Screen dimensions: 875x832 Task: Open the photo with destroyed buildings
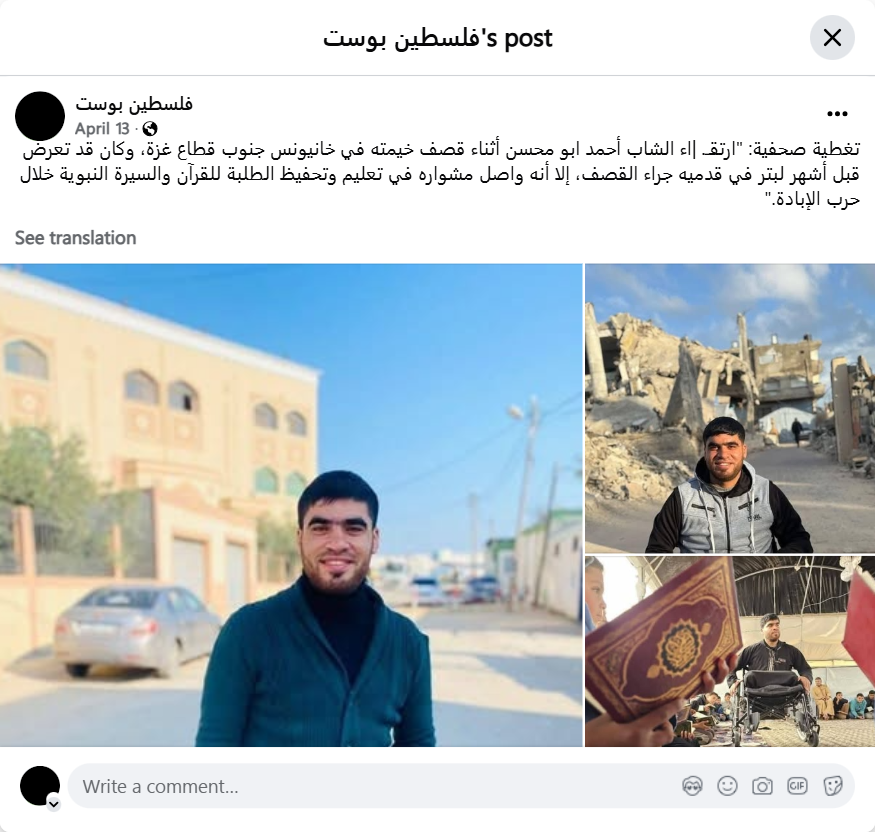click(730, 408)
